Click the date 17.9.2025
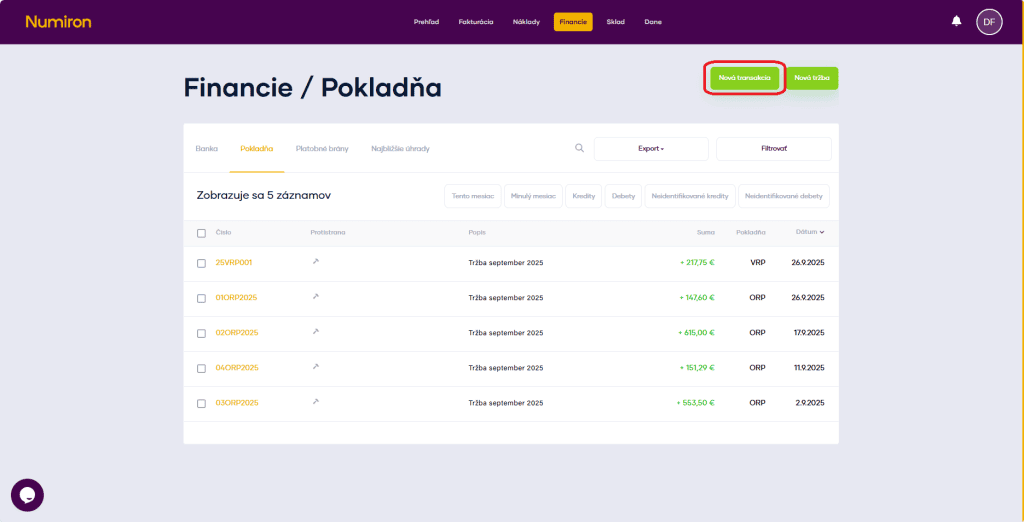The image size is (1024, 522). (809, 333)
